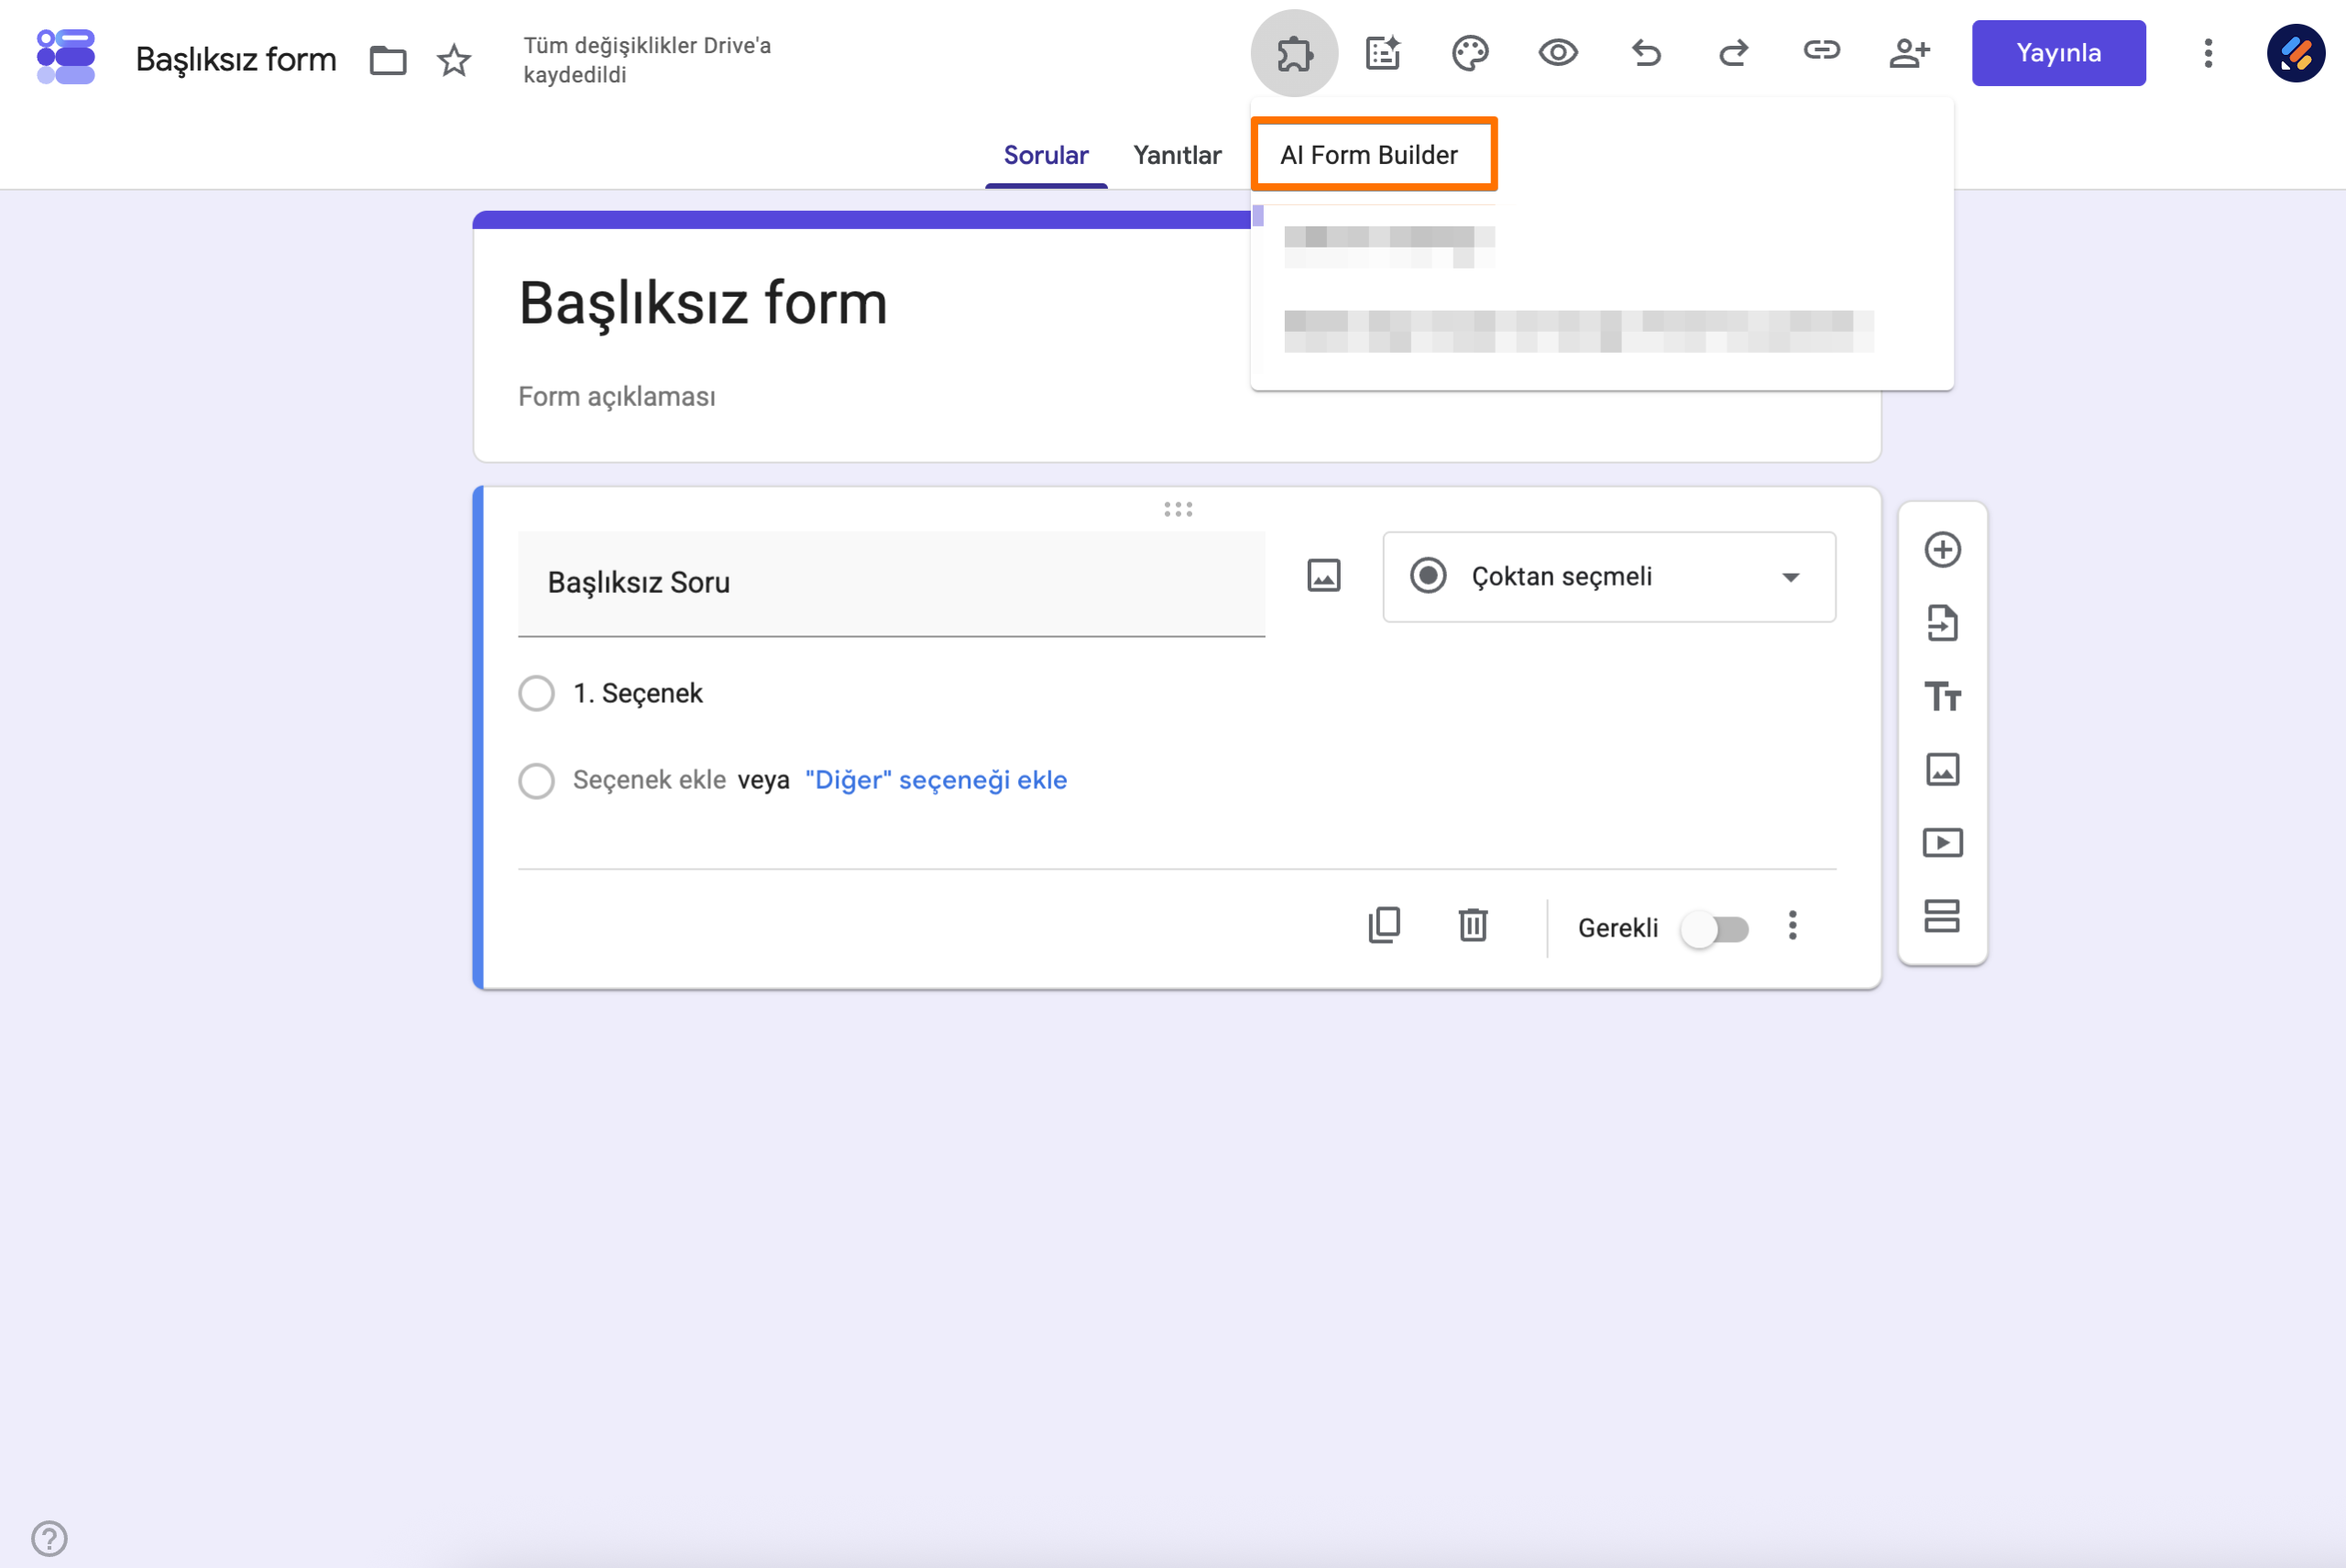The height and width of the screenshot is (1568, 2346).
Task: Add a new question with plus circle icon
Action: 1942,549
